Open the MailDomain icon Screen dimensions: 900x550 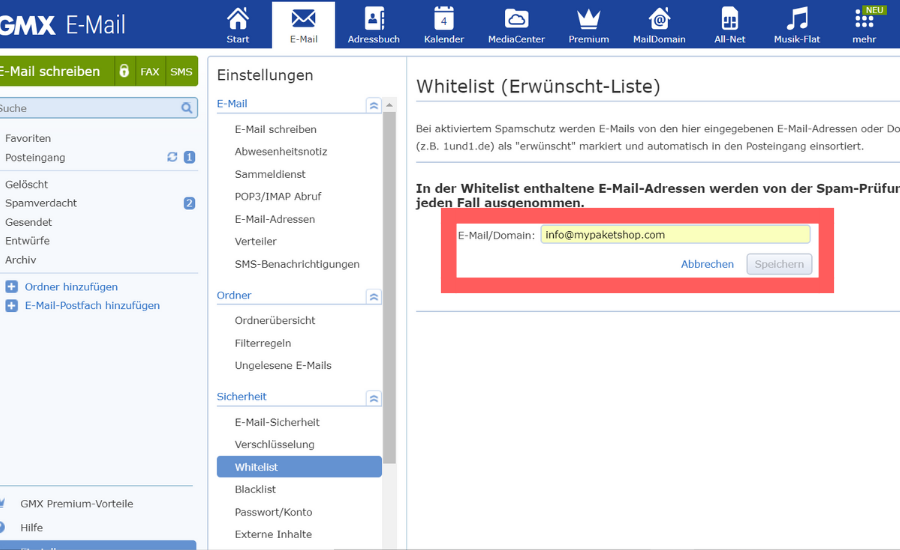tap(659, 19)
